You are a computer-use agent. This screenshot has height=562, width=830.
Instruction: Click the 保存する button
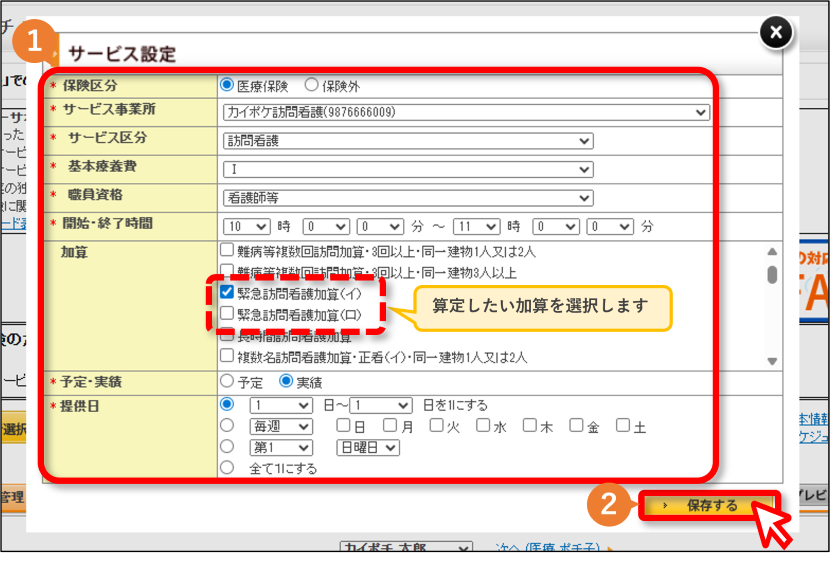[x=709, y=505]
